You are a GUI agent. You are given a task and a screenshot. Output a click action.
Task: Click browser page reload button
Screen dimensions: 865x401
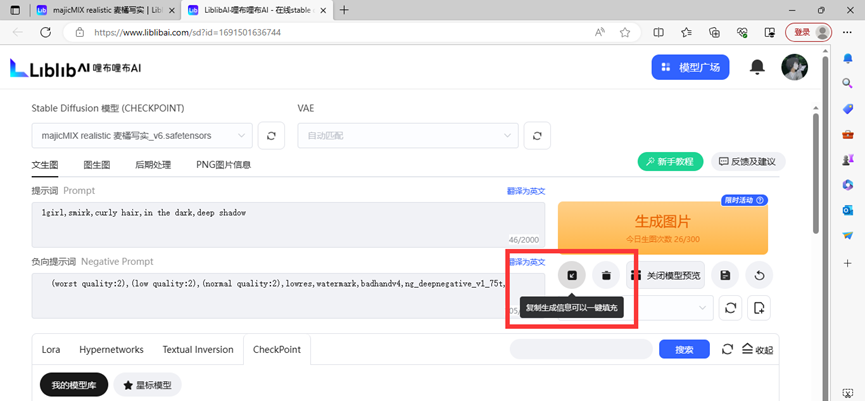(x=46, y=33)
